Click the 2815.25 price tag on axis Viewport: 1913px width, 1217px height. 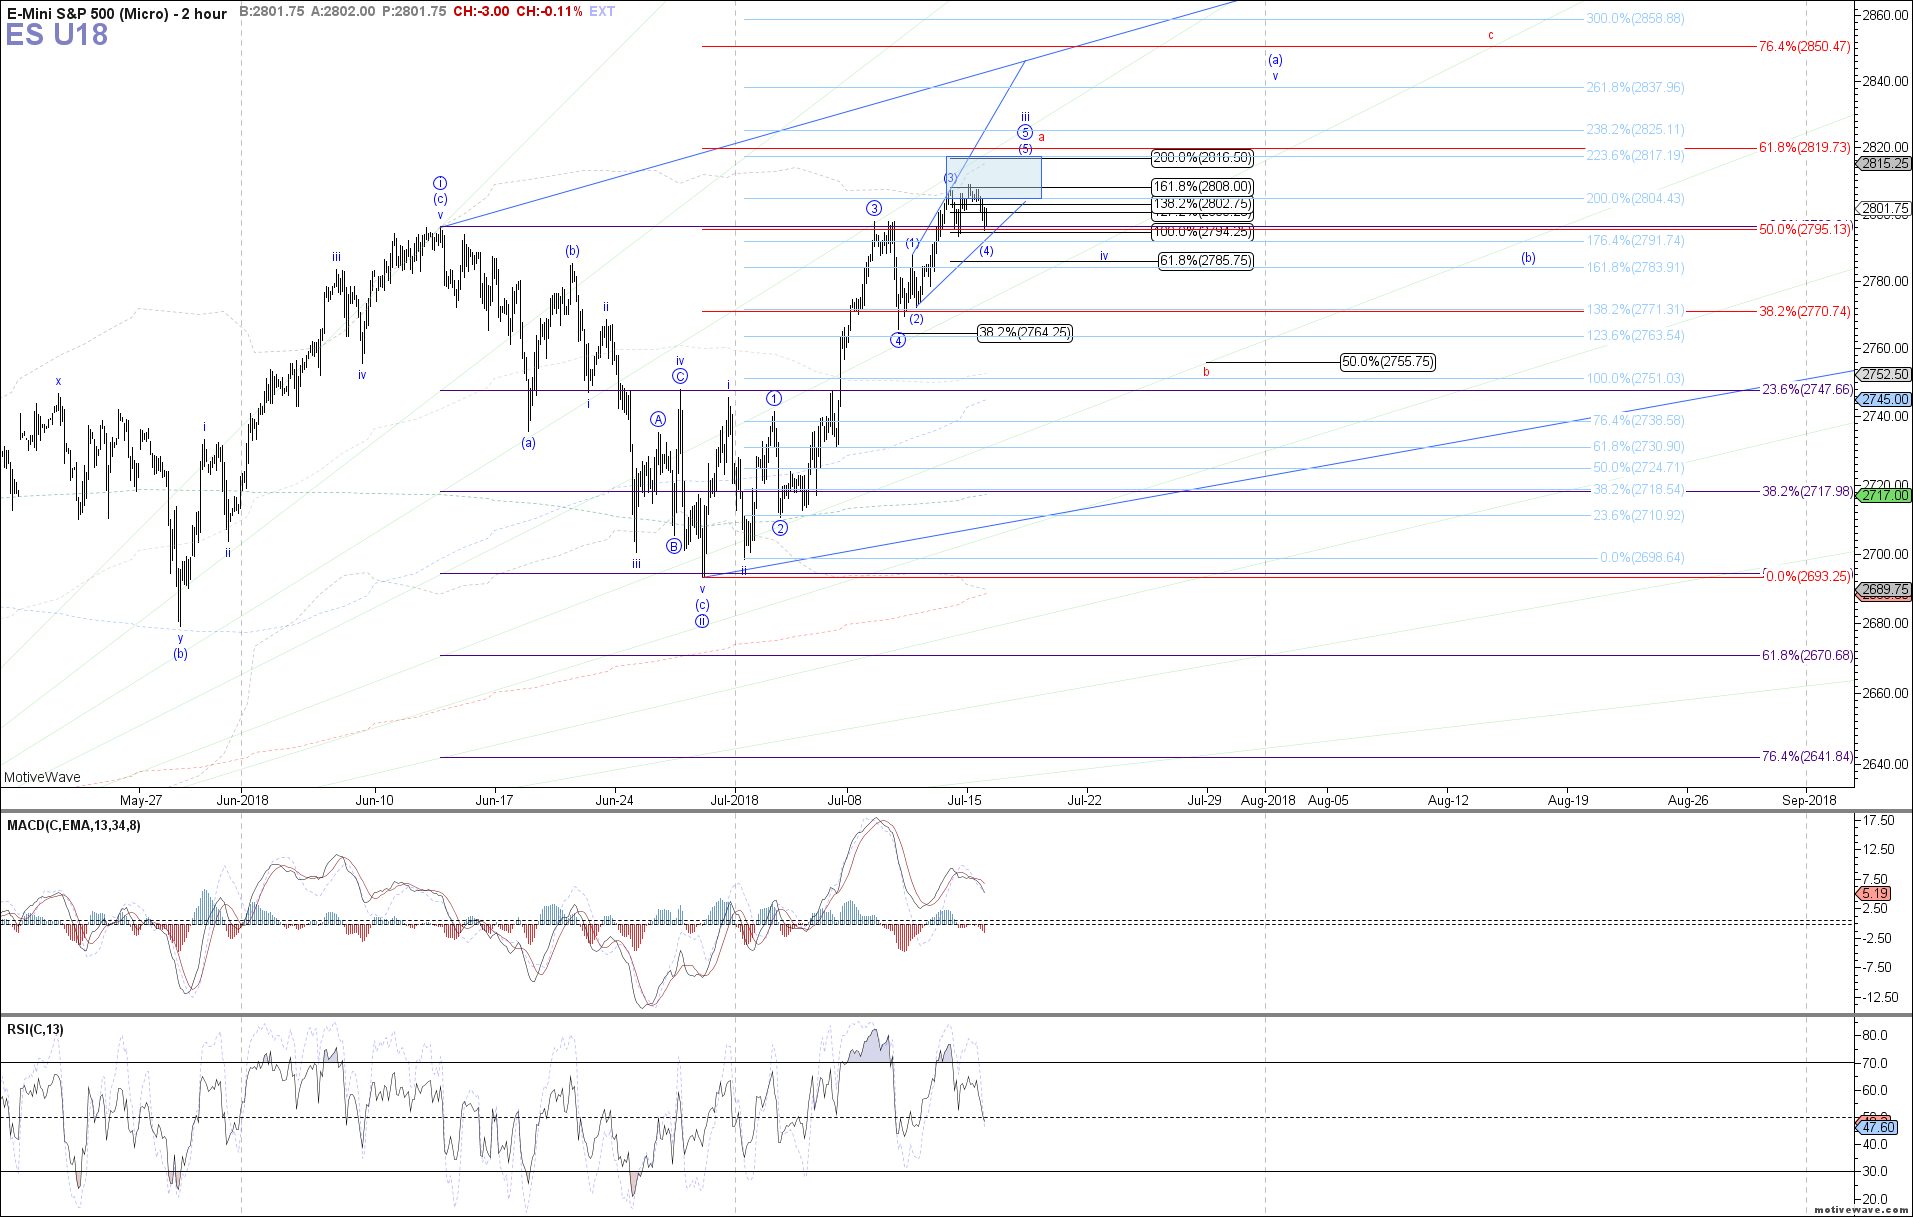tap(1885, 163)
